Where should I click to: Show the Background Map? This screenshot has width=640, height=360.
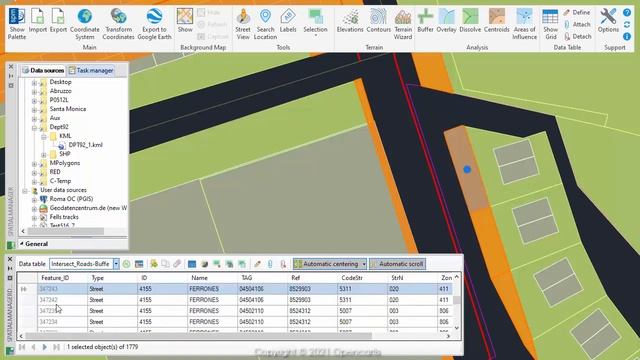(185, 21)
